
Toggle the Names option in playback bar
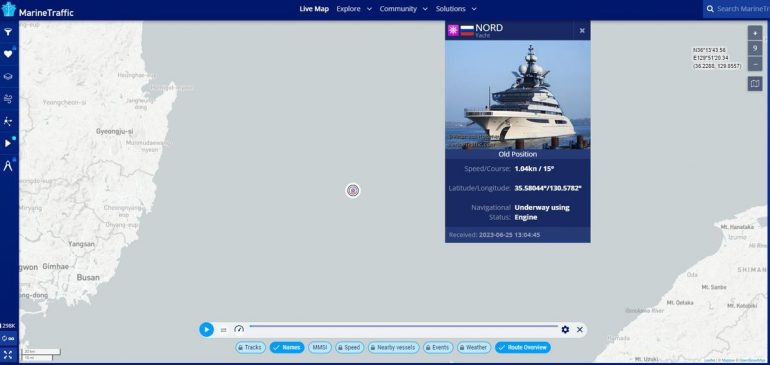pos(287,347)
